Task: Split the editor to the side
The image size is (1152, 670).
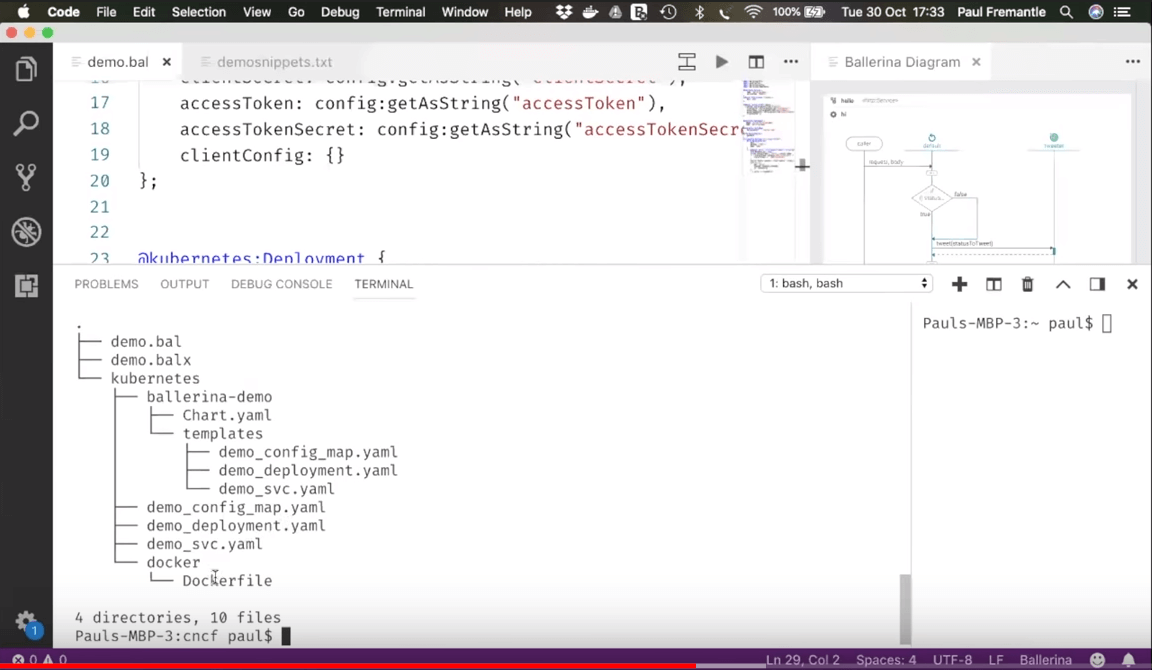Action: 756,62
